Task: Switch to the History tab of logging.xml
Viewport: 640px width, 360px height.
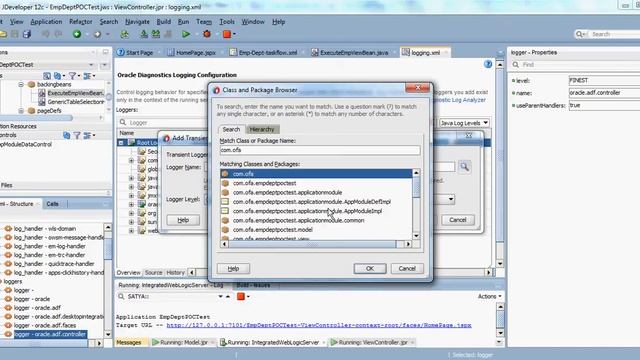Action: click(x=176, y=272)
